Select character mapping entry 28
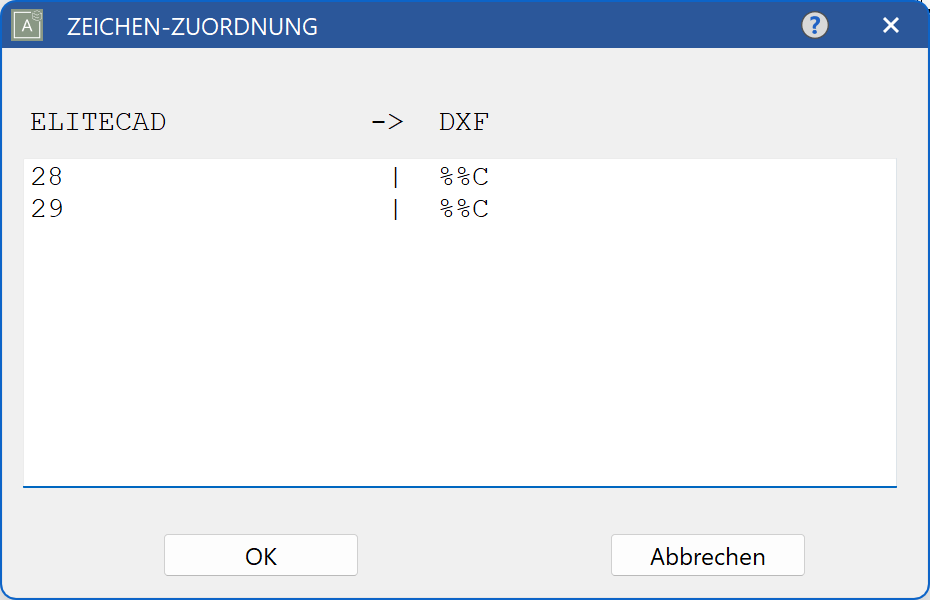The height and width of the screenshot is (600, 930). [46, 176]
